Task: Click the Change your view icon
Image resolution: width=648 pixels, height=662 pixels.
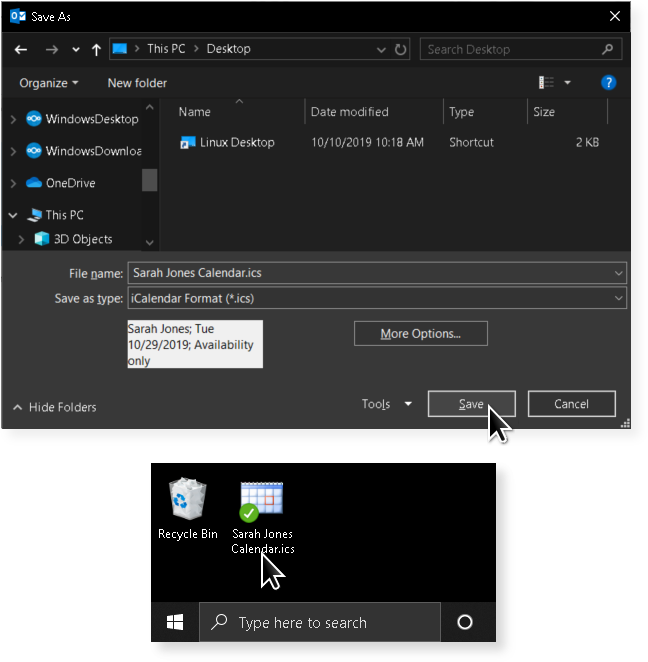Action: click(x=547, y=83)
